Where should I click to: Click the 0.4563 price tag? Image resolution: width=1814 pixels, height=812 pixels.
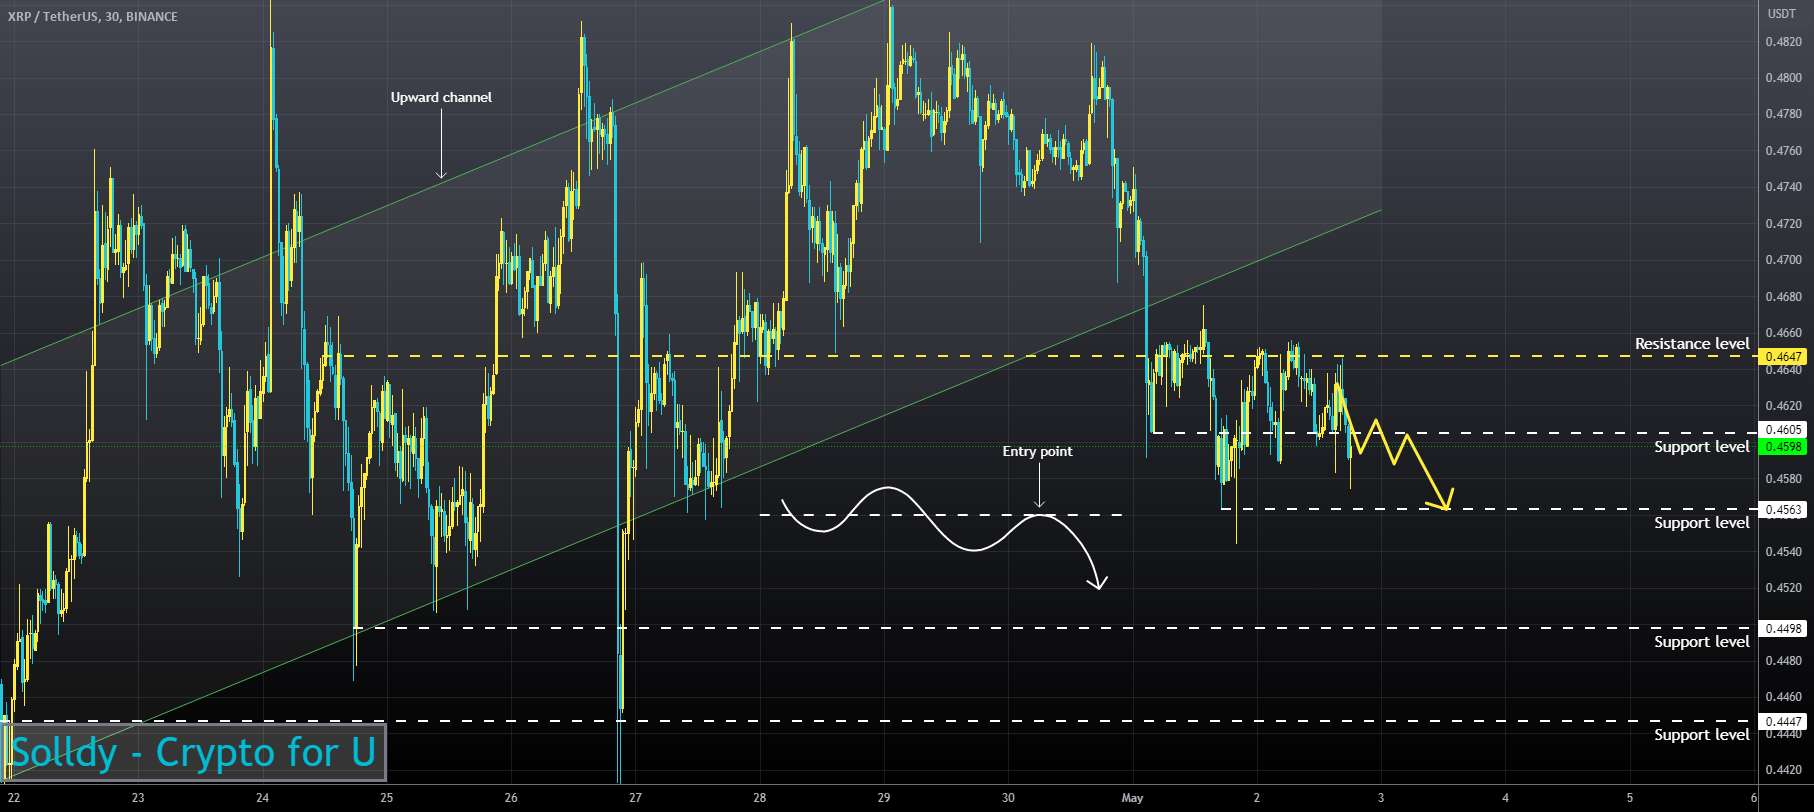(x=1783, y=509)
